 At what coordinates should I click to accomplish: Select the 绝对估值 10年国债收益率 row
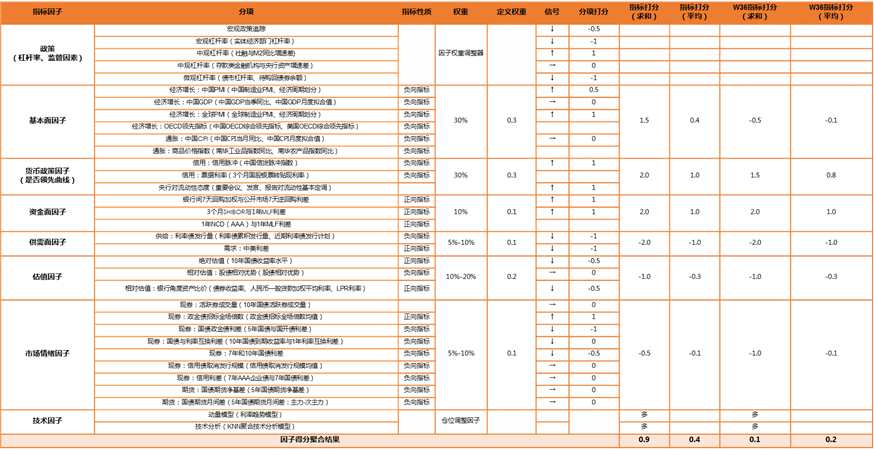coord(246,261)
